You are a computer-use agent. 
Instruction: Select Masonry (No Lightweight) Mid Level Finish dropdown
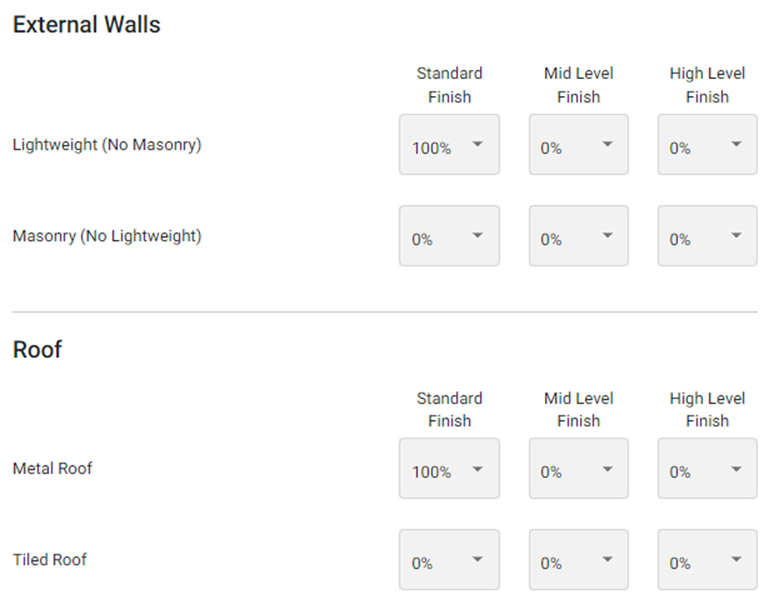click(578, 236)
